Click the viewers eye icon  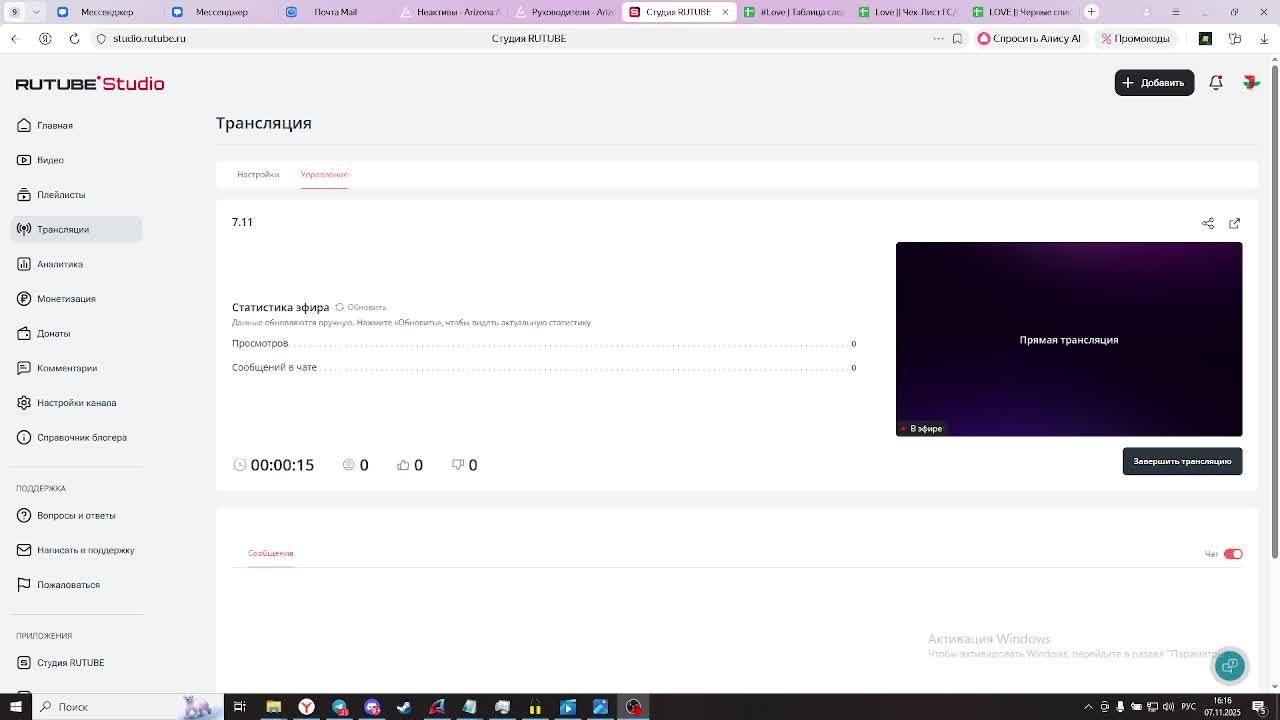tap(349, 465)
